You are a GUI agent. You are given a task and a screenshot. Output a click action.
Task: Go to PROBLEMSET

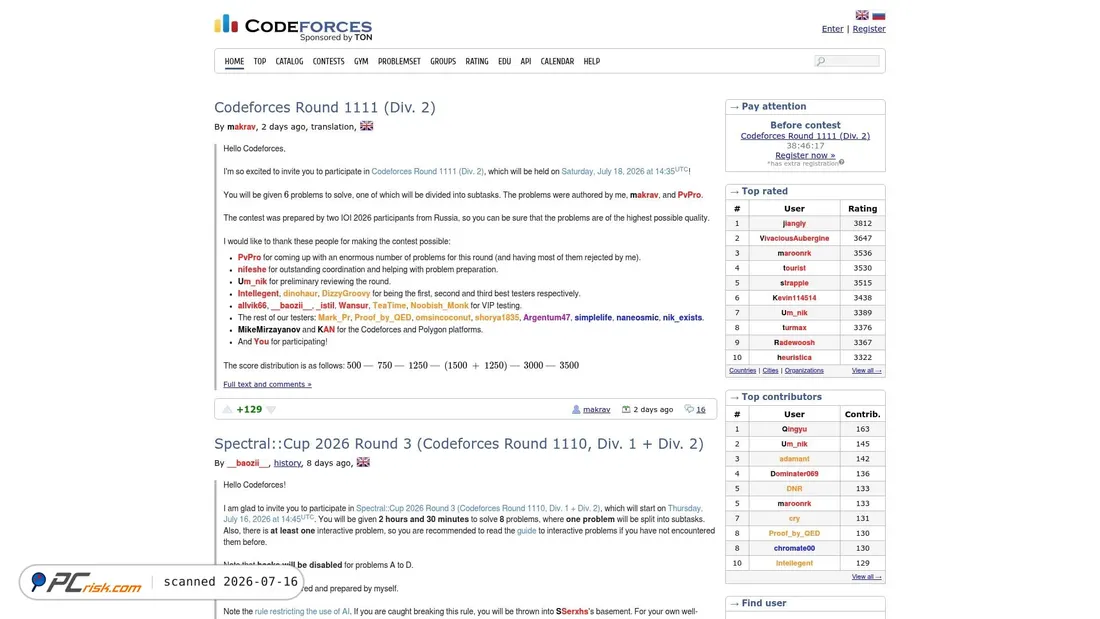(x=399, y=62)
